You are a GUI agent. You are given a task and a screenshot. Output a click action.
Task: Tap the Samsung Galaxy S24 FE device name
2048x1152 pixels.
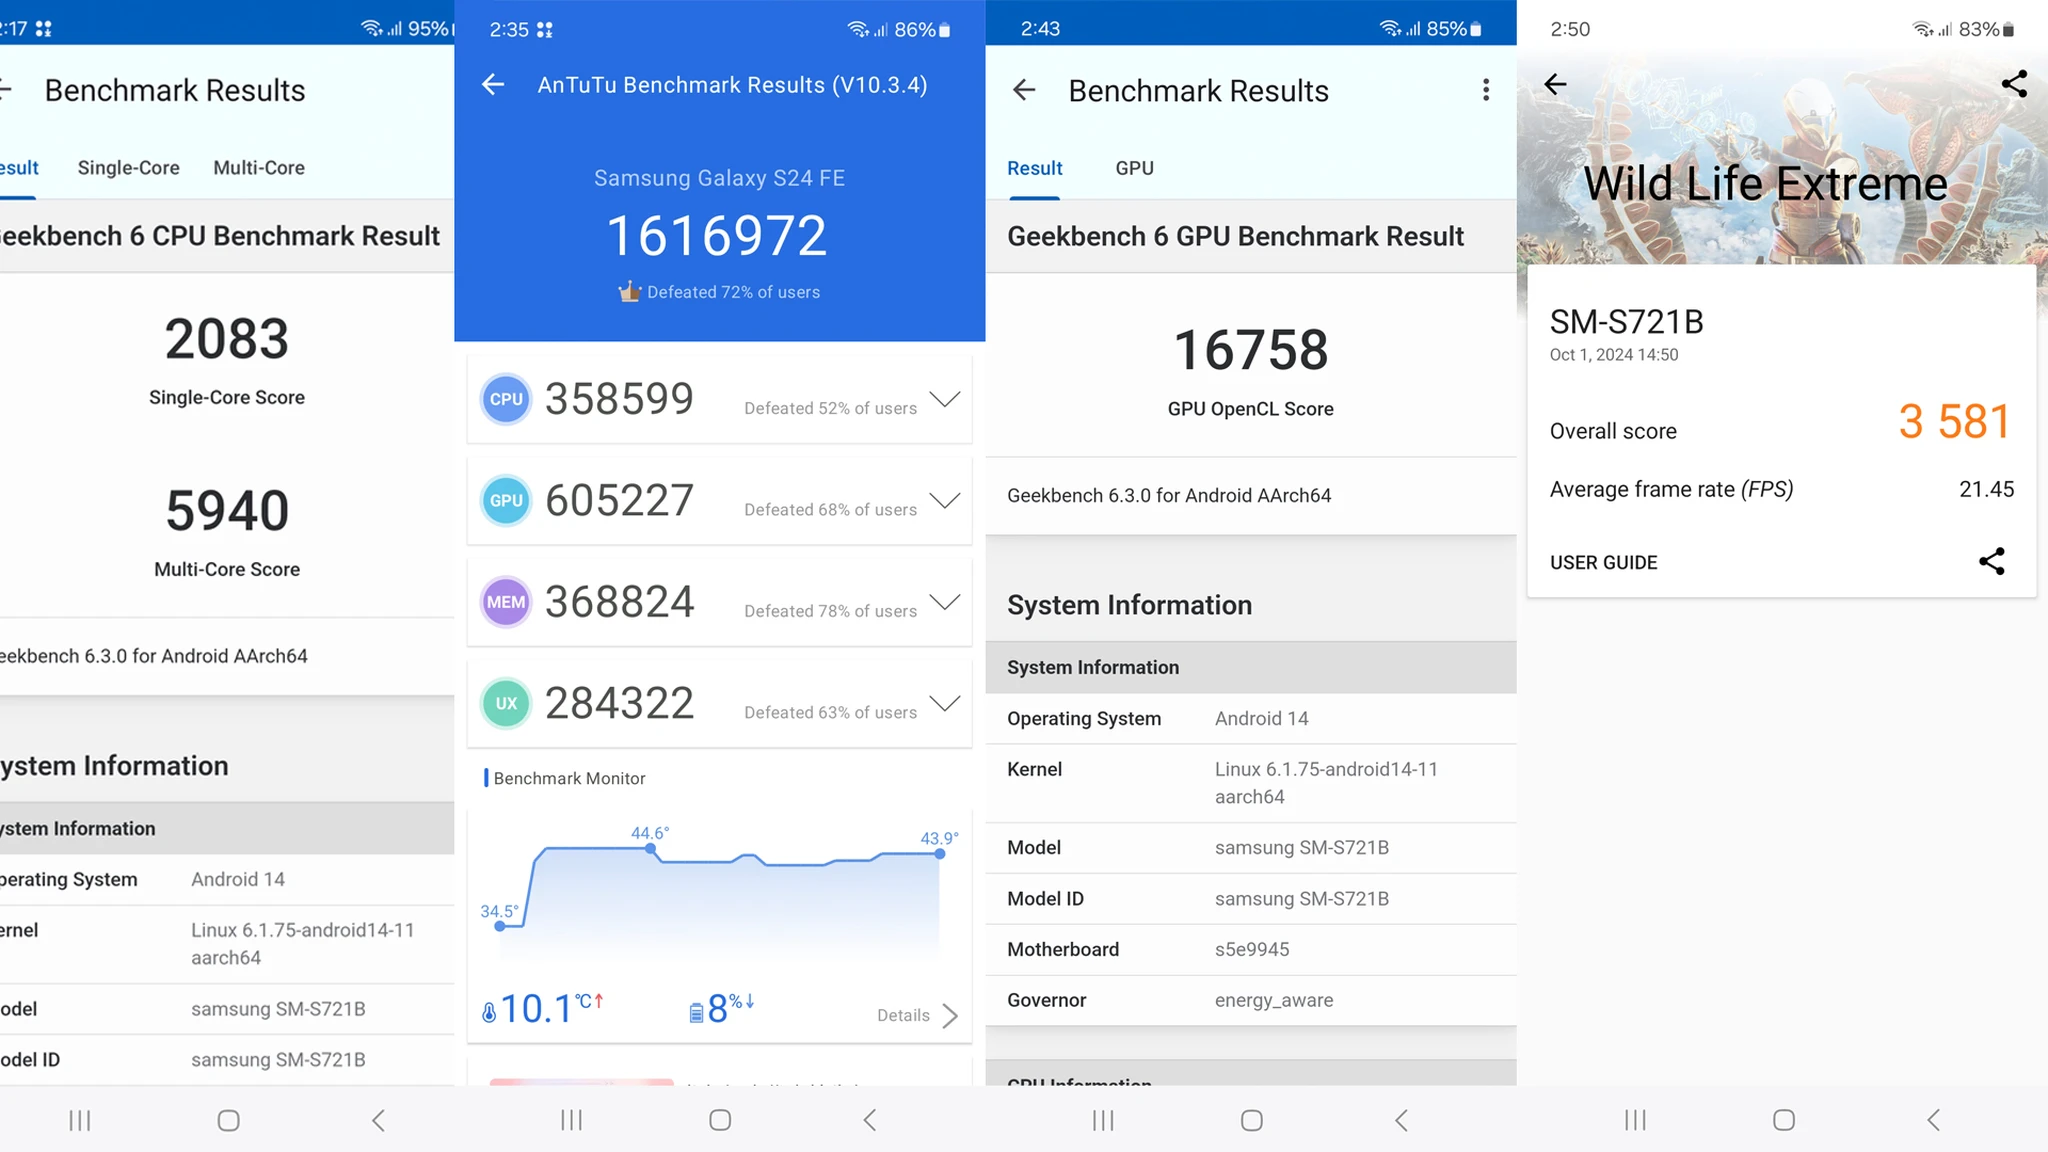pos(720,178)
